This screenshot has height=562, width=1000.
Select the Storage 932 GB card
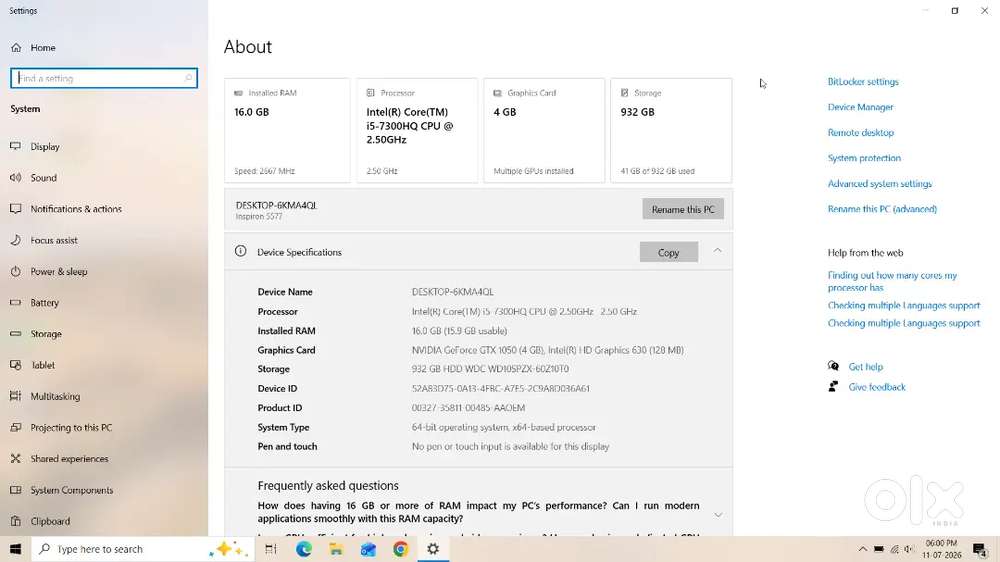(x=671, y=131)
